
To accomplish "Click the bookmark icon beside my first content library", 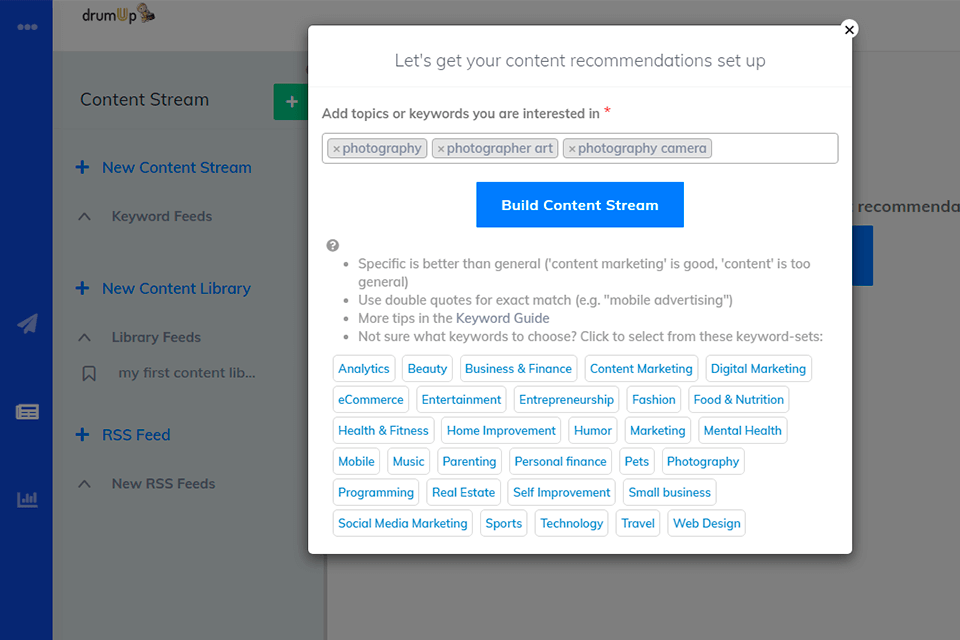I will point(89,373).
